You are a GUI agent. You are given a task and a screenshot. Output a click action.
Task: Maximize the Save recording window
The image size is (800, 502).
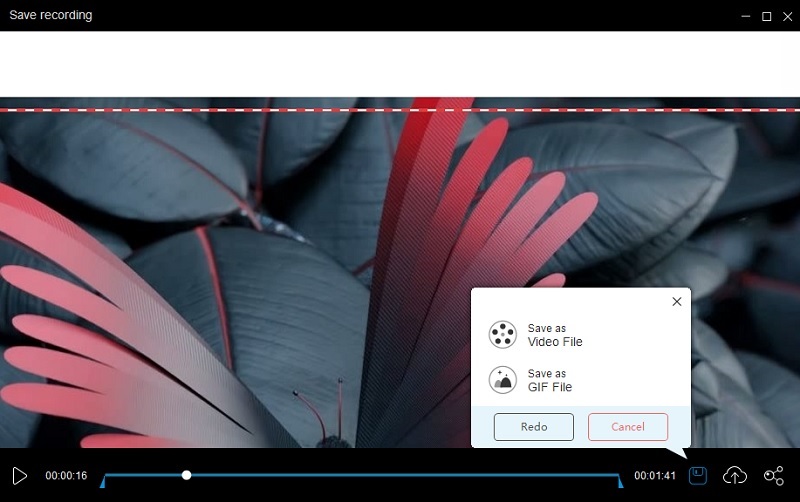pos(766,16)
